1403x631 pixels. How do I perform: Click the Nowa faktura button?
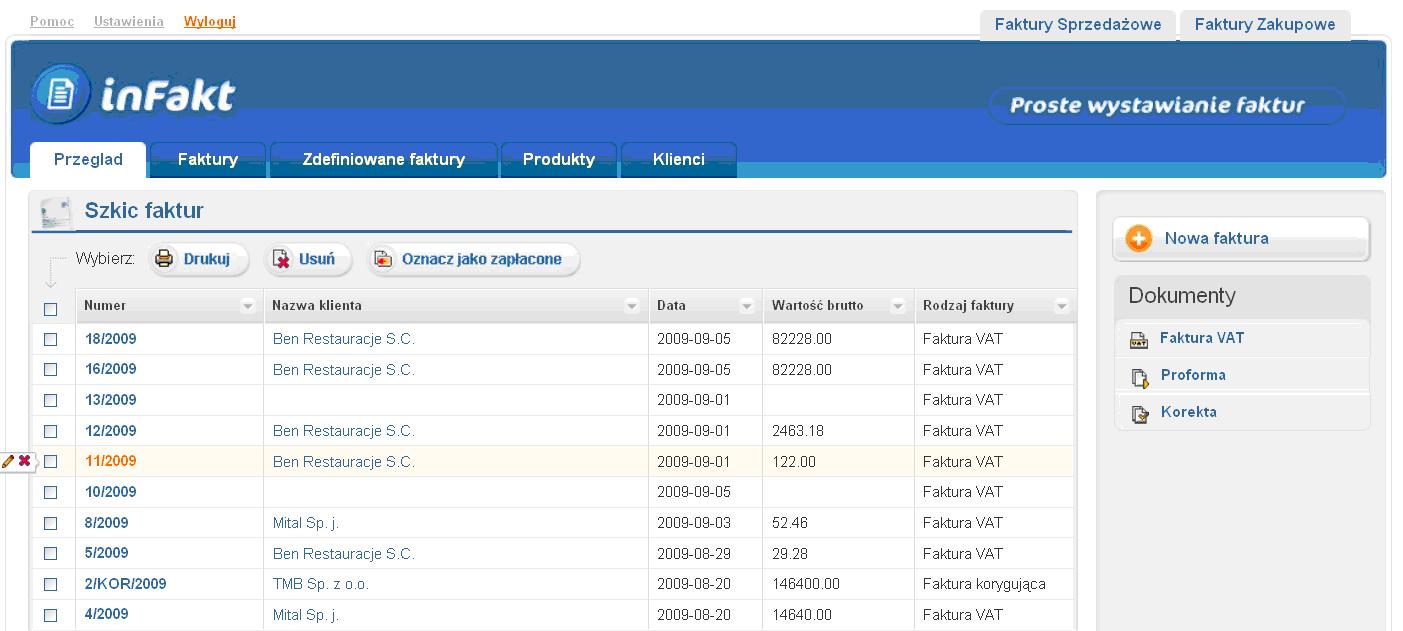tap(1241, 239)
